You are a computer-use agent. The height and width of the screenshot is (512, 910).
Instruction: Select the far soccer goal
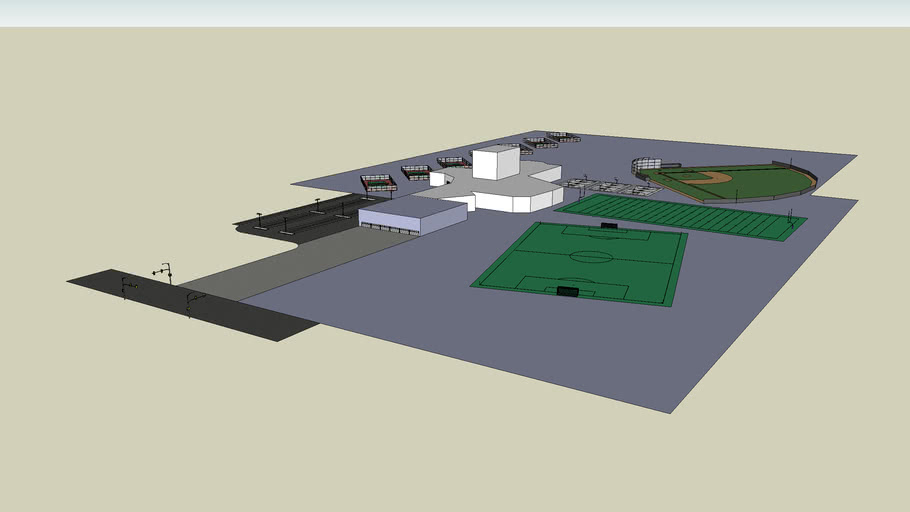coord(609,227)
